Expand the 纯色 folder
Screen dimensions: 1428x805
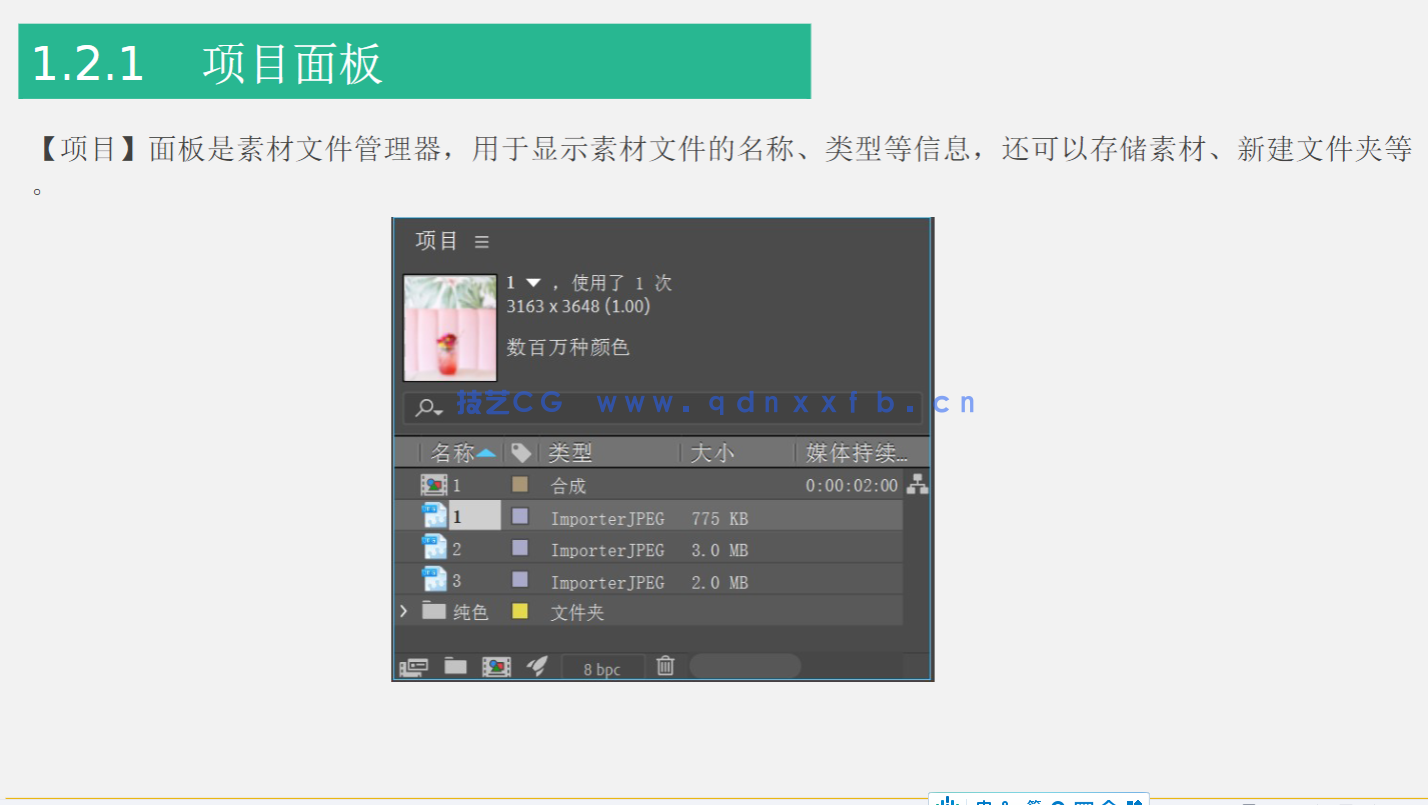coord(403,611)
